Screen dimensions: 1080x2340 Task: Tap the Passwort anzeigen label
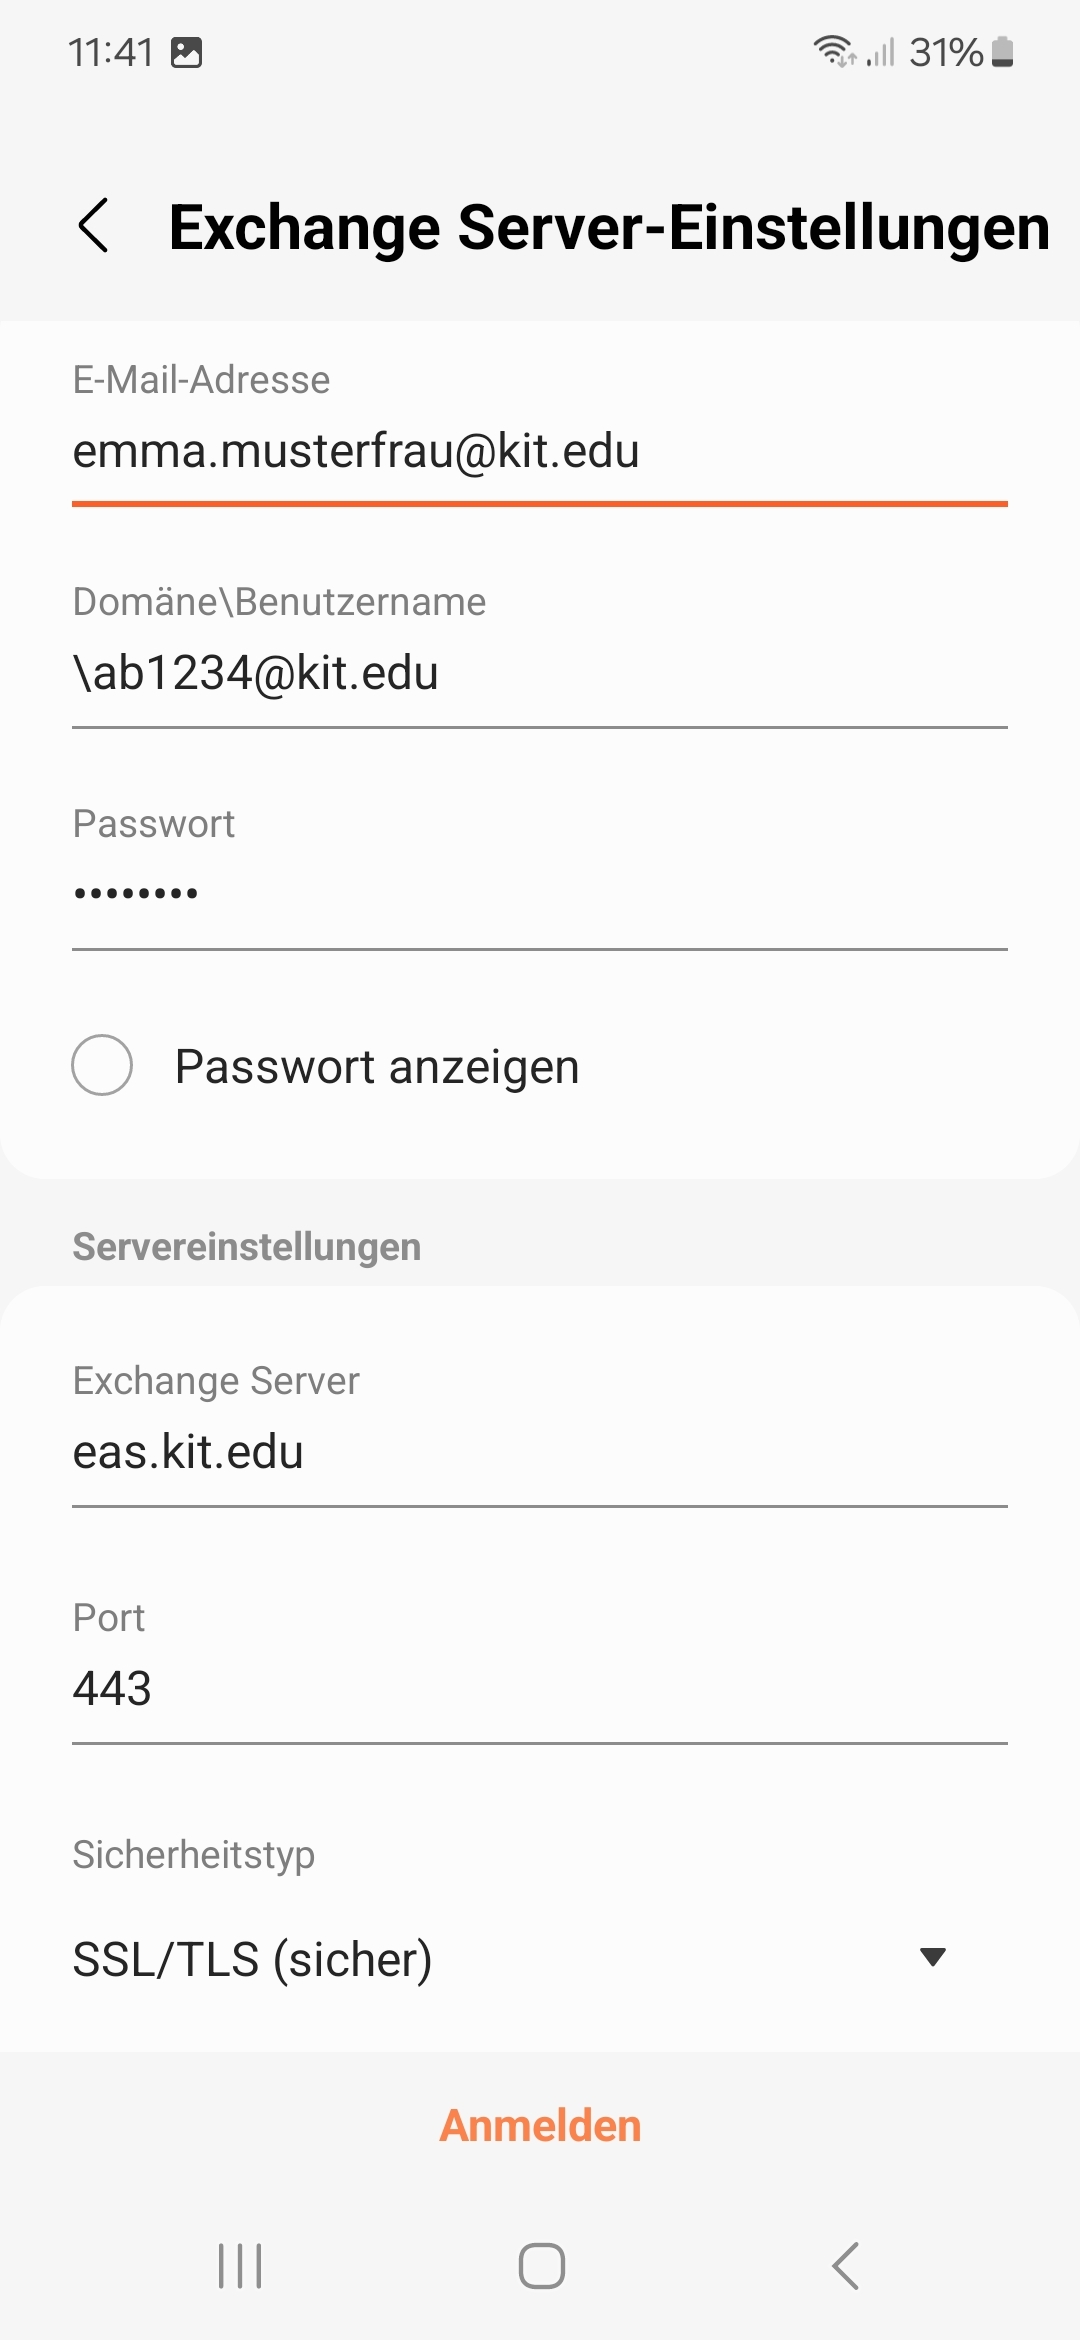pyautogui.click(x=377, y=1066)
